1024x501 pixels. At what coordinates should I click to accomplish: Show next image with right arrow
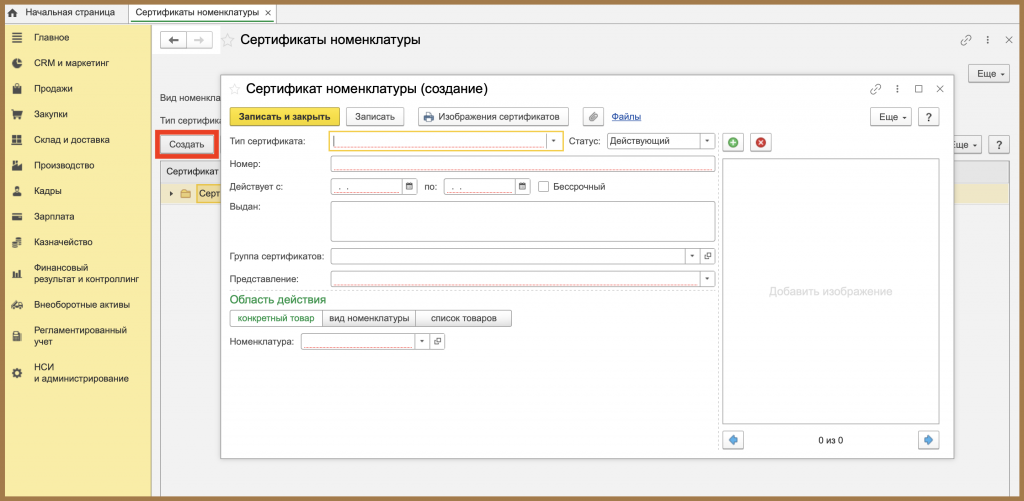pos(928,440)
